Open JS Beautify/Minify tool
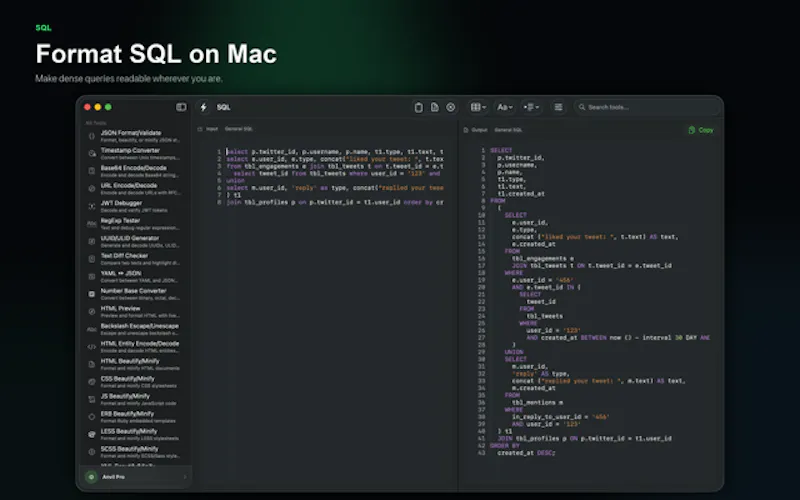Viewport: 800px width, 500px height. pyautogui.click(x=136, y=400)
